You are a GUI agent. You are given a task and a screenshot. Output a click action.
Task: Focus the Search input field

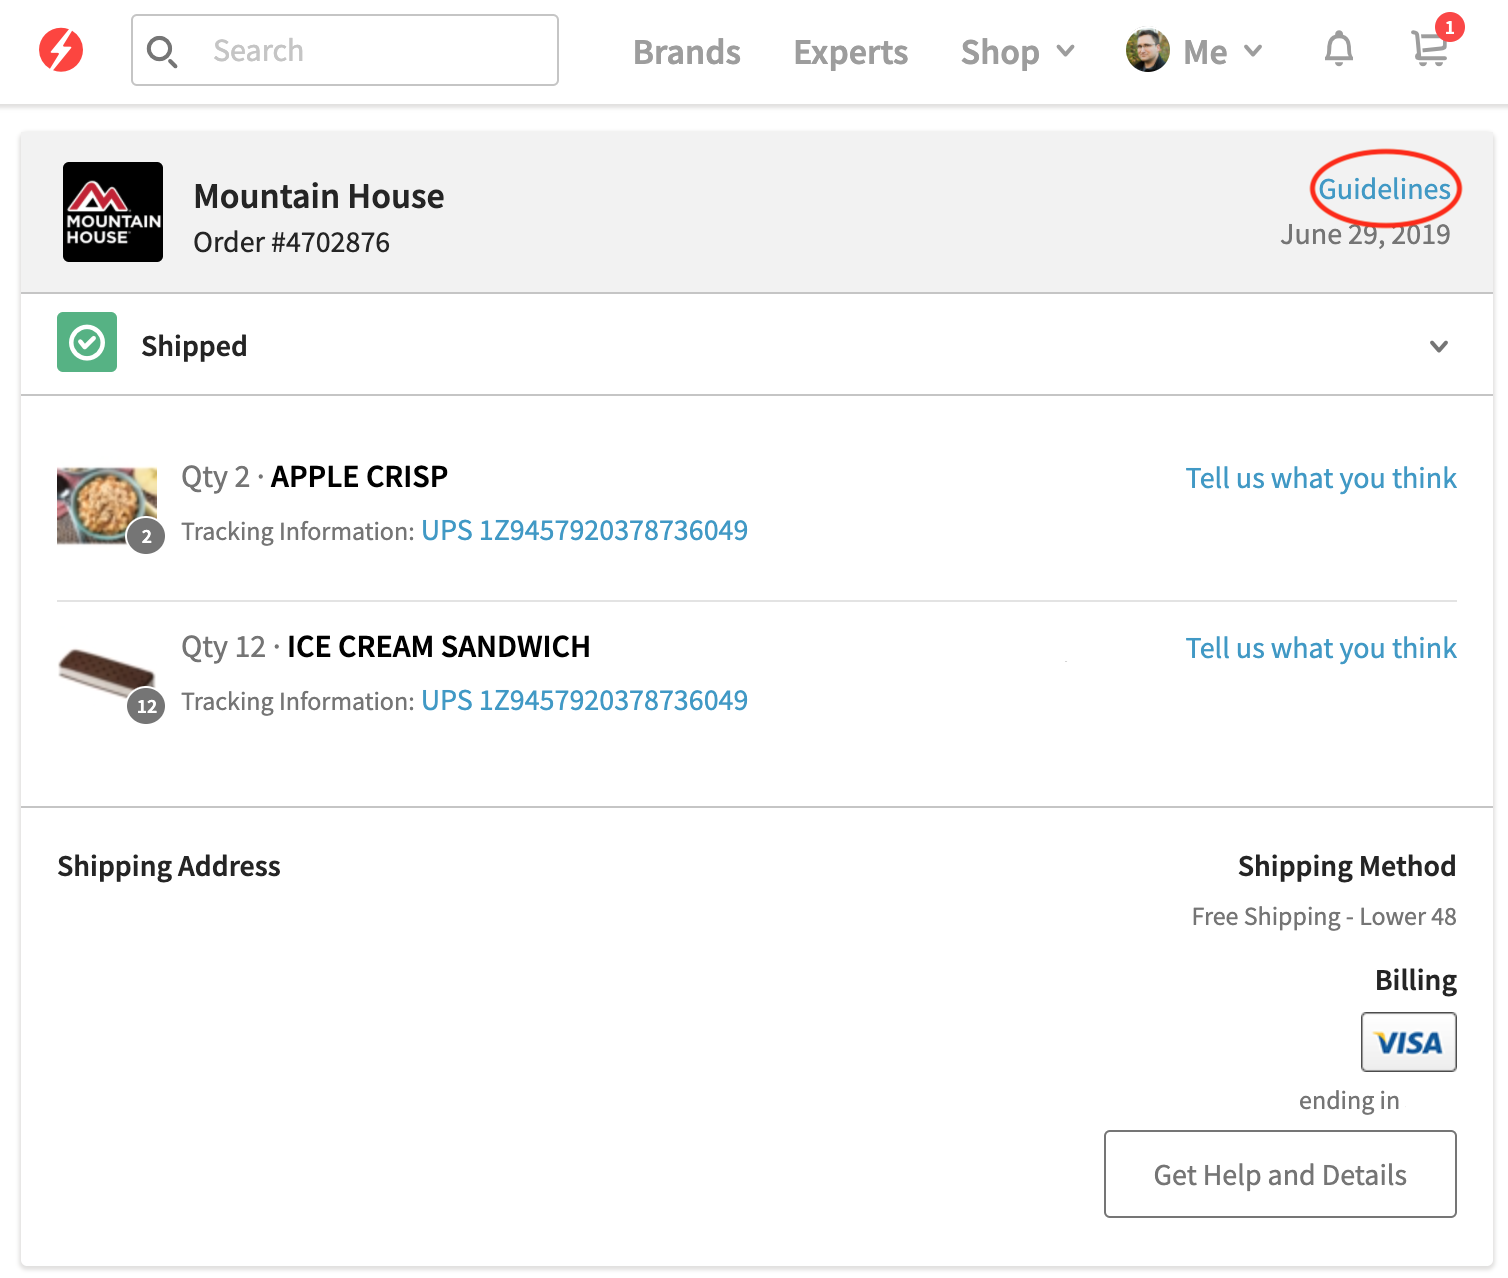[x=345, y=50]
